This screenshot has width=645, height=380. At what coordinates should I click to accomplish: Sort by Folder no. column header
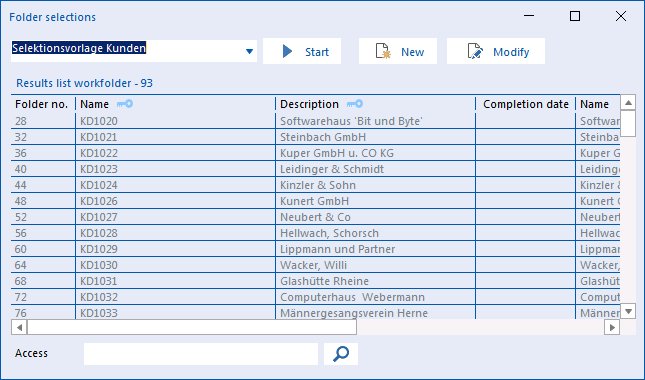(42, 104)
